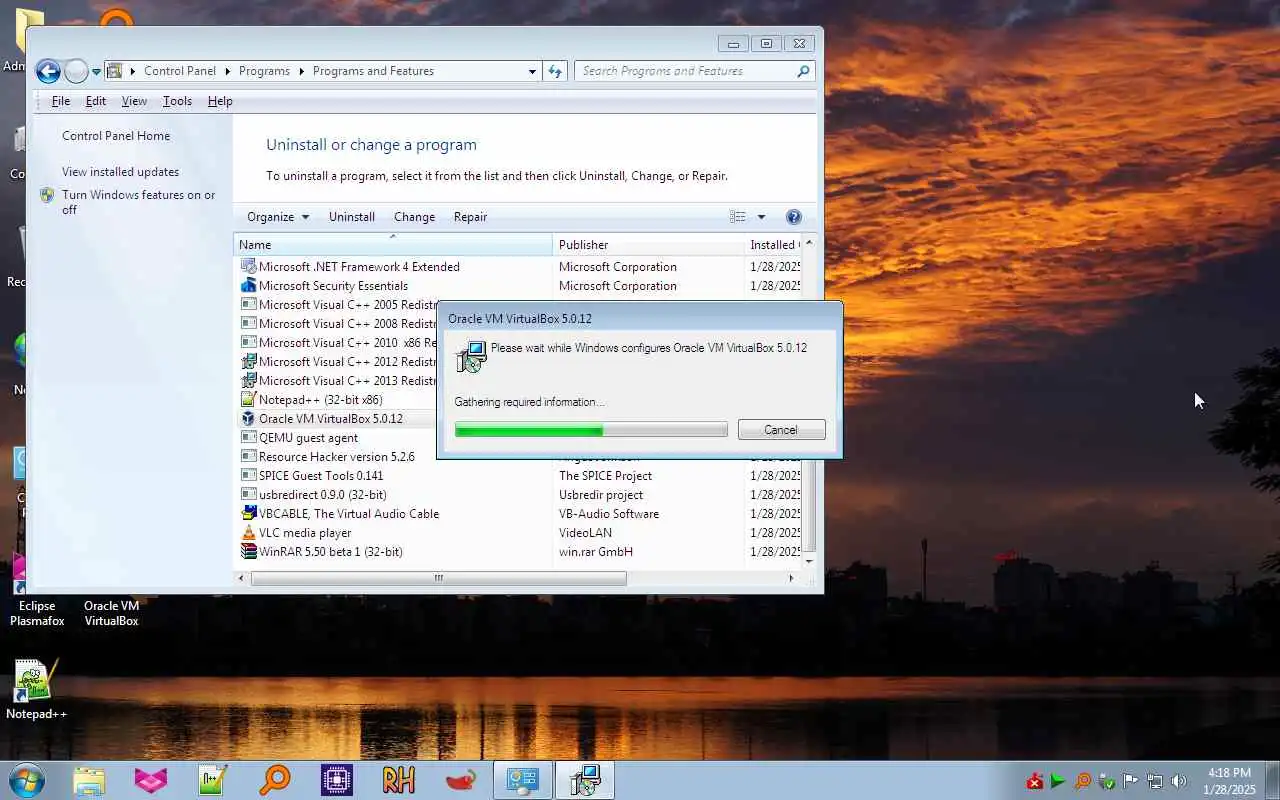The height and width of the screenshot is (800, 1280).
Task: Open Turn Windows features on or off
Action: click(138, 202)
